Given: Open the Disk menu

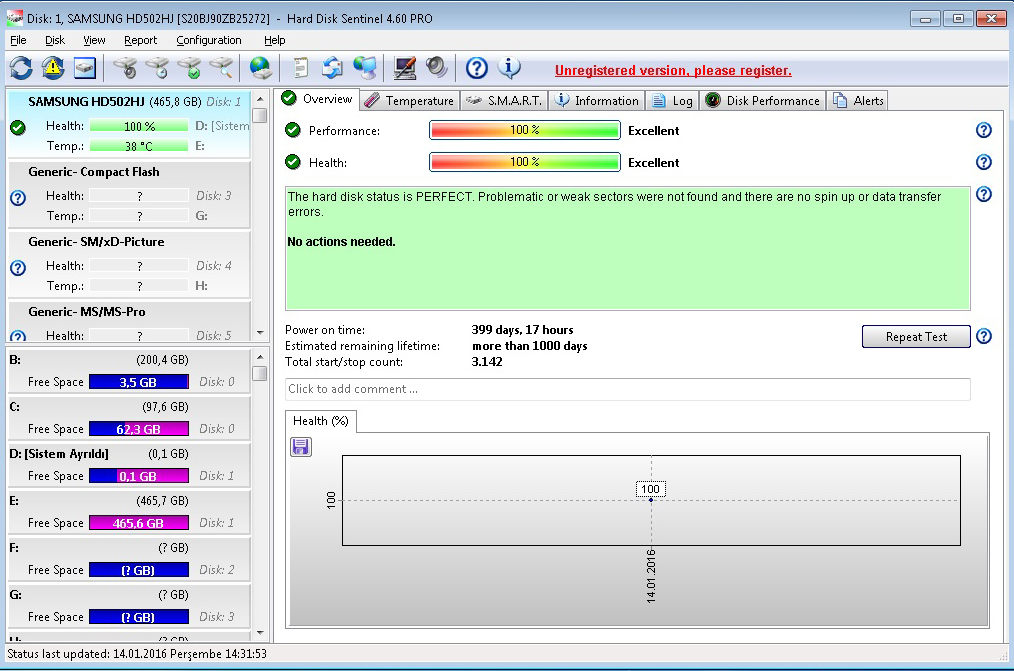Looking at the screenshot, I should (55, 40).
